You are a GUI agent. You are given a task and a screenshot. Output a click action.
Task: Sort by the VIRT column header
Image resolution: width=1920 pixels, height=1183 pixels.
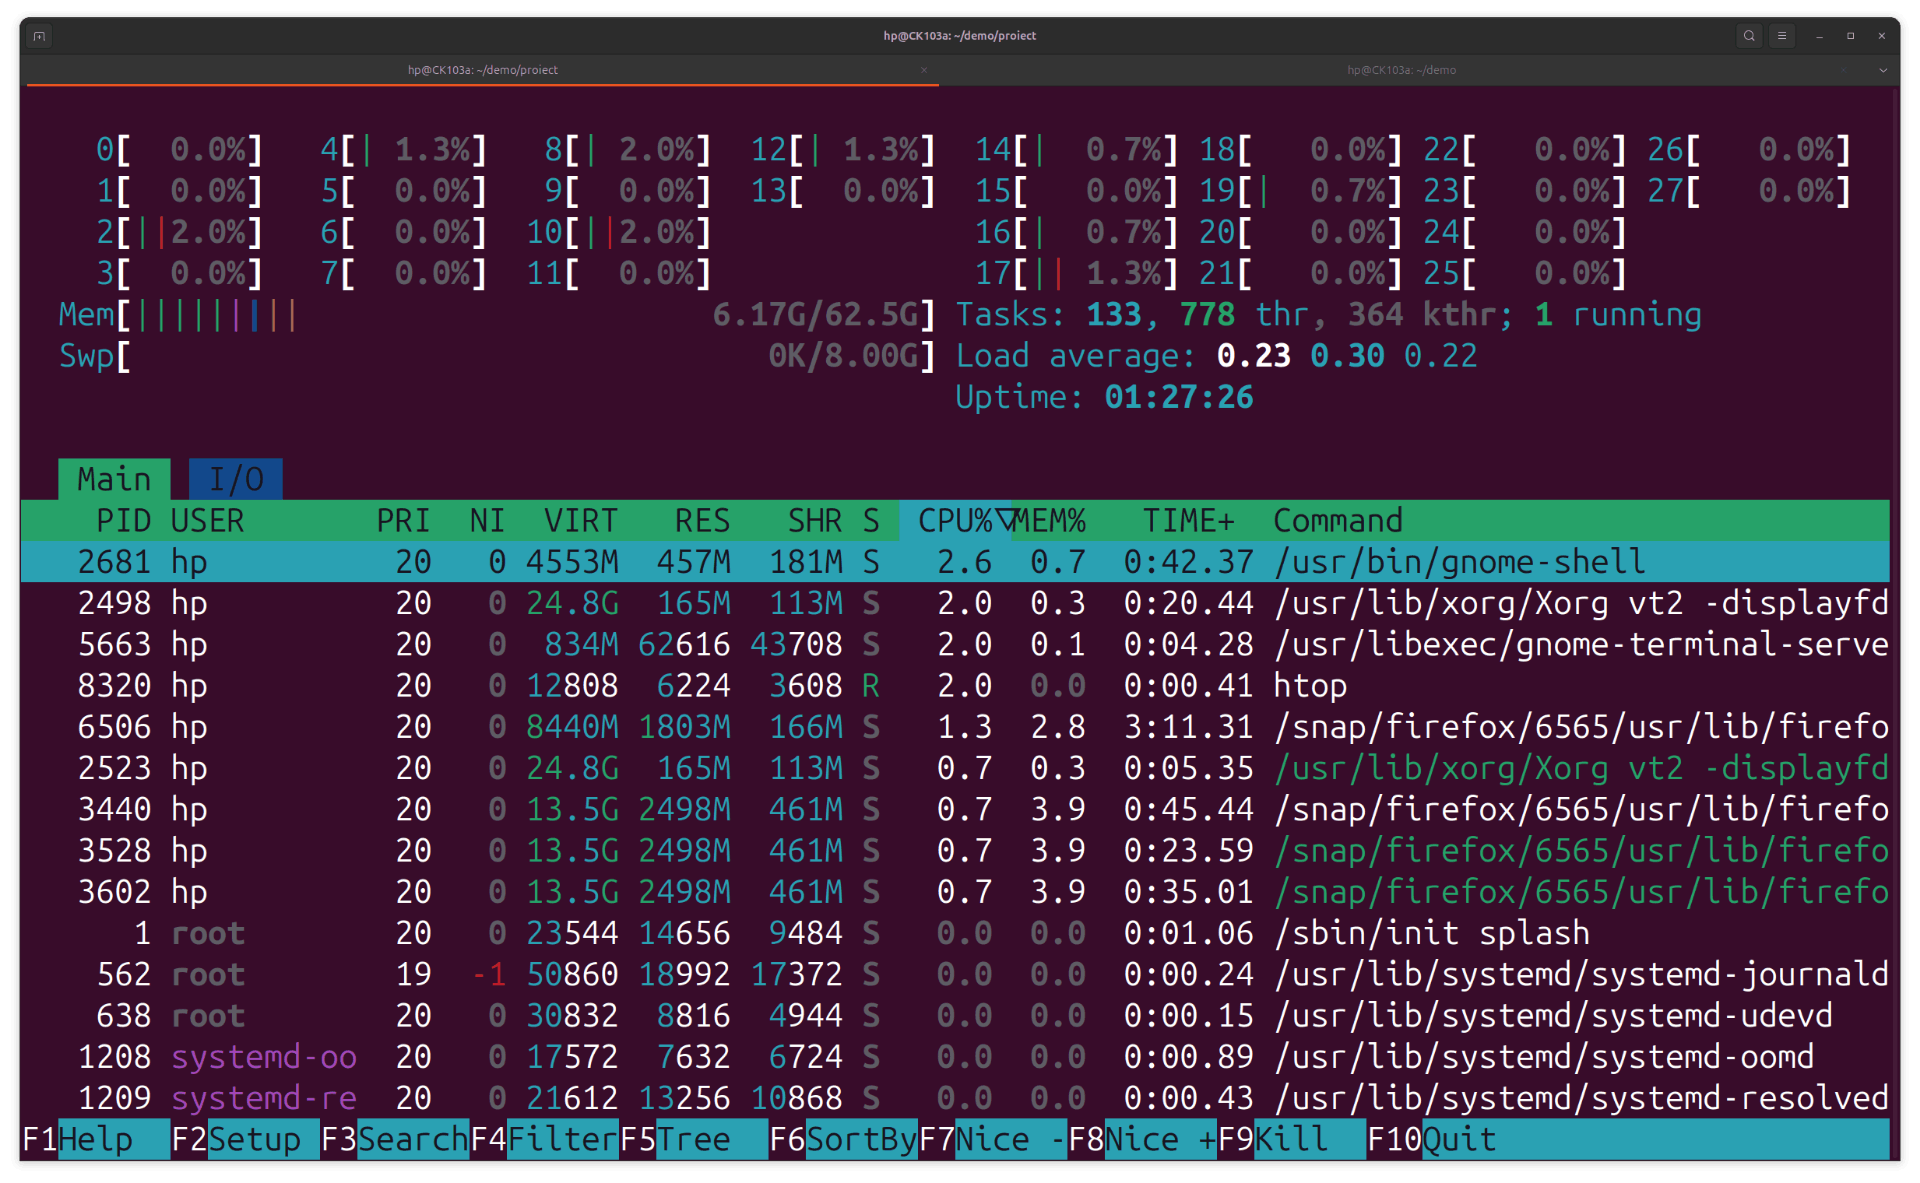pos(581,521)
